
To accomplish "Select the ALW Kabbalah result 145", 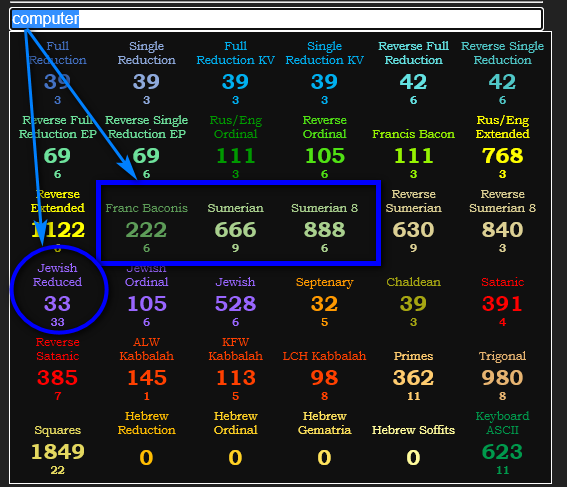I will click(146, 377).
